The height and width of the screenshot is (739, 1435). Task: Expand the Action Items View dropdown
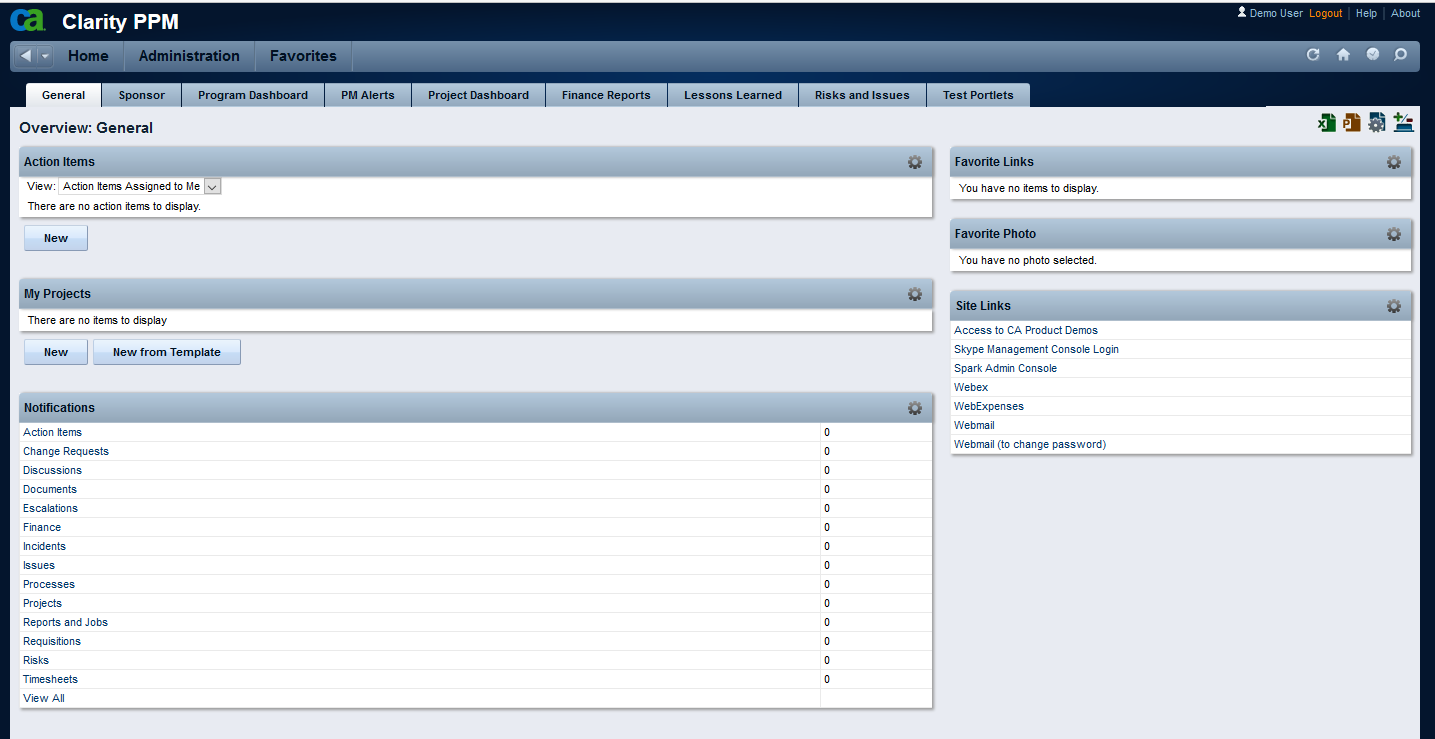(212, 186)
